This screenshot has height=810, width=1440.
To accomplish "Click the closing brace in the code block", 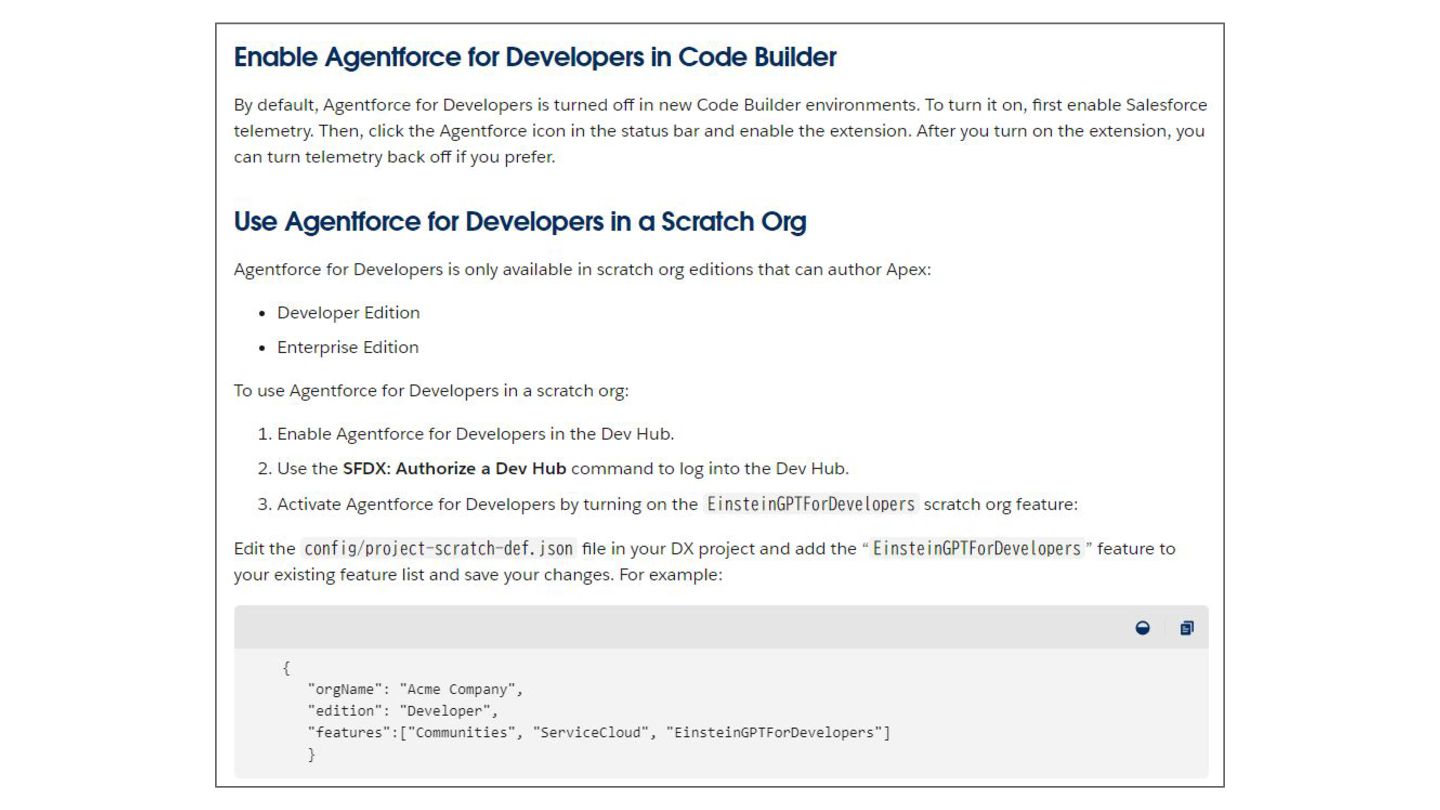I will (311, 755).
